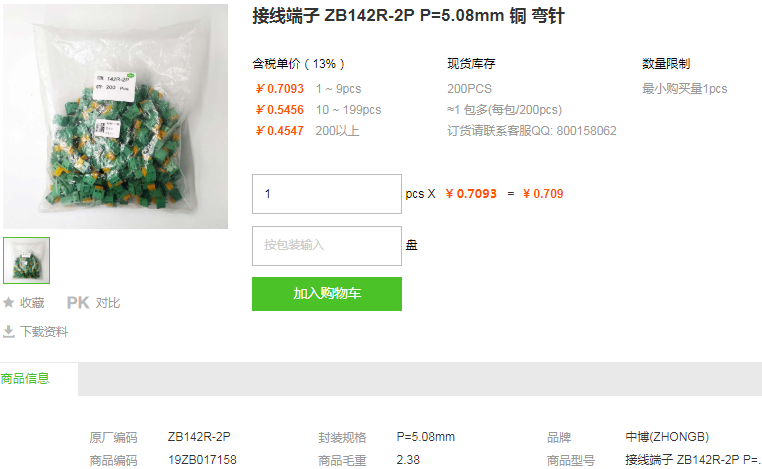Select the ¥0.5456 price tier

click(279, 110)
